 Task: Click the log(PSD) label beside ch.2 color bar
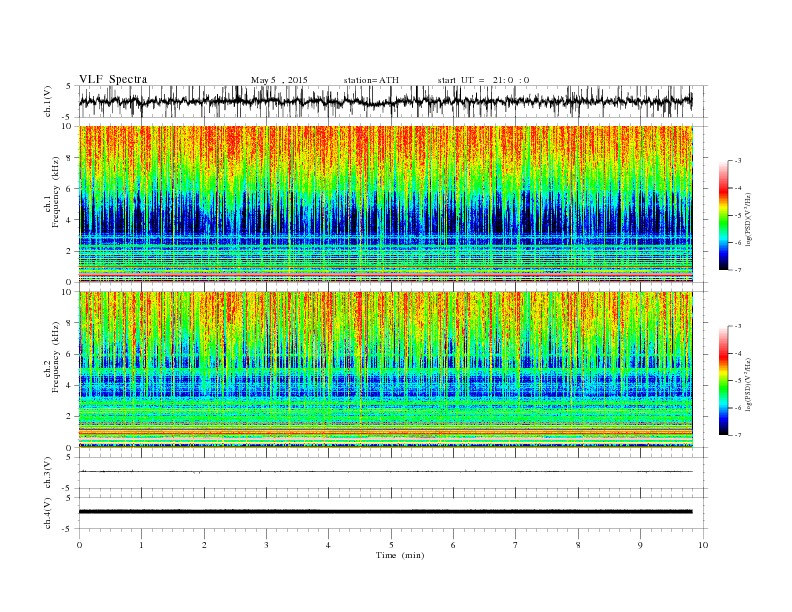pyautogui.click(x=749, y=384)
